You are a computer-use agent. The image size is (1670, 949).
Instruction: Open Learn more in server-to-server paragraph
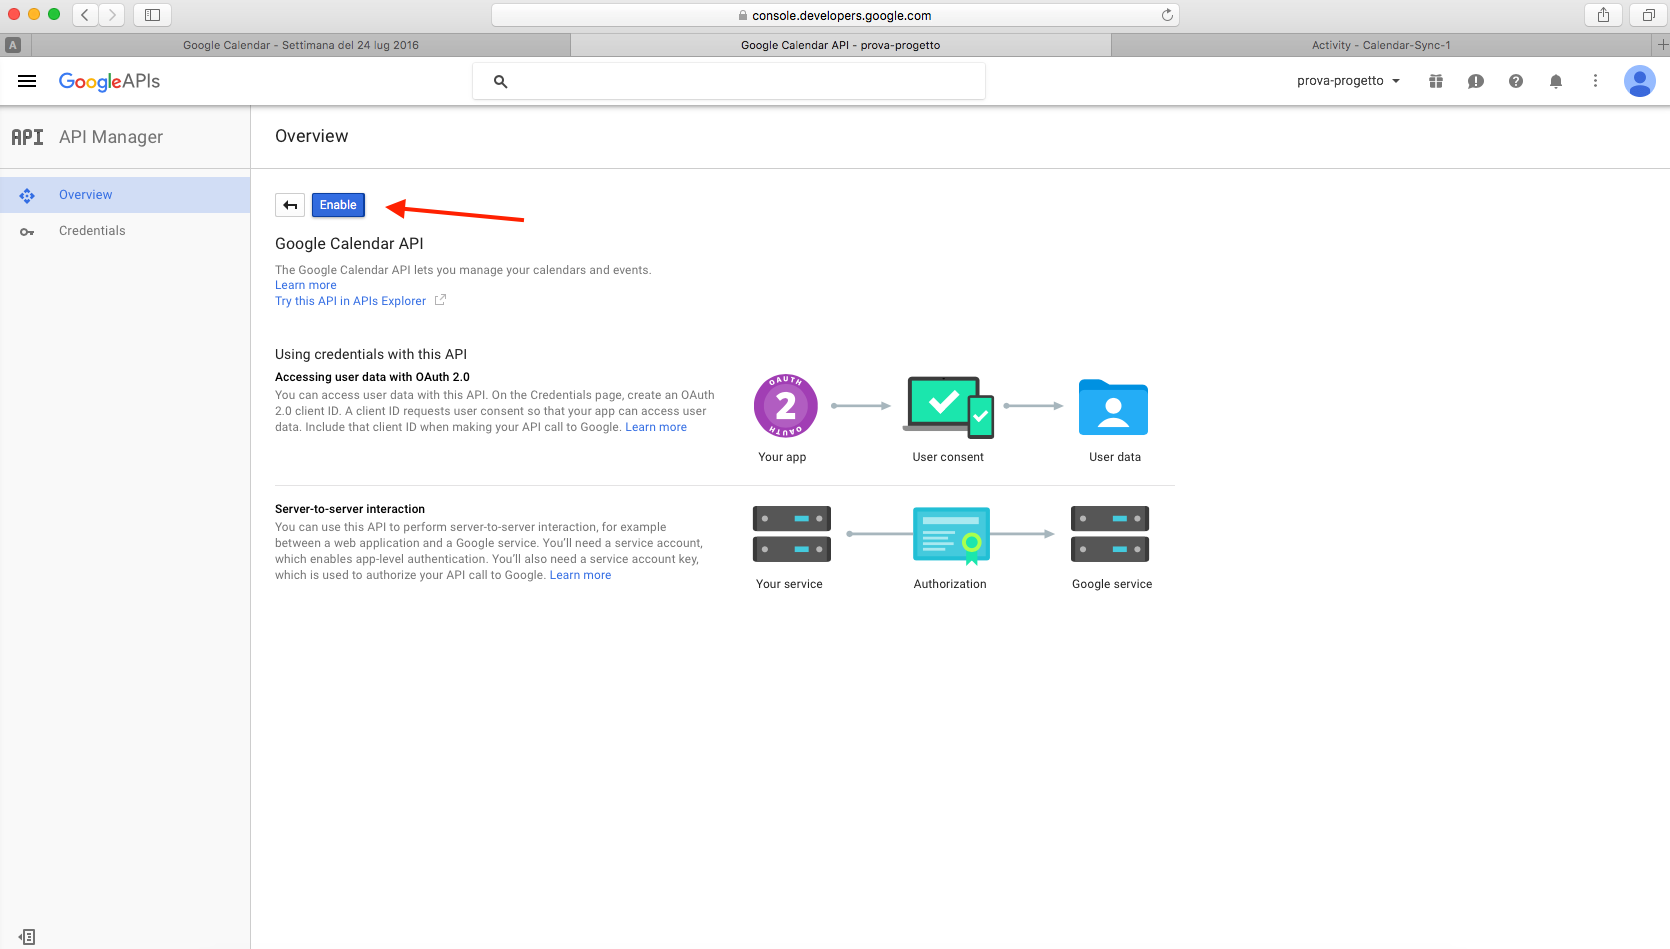(x=580, y=575)
